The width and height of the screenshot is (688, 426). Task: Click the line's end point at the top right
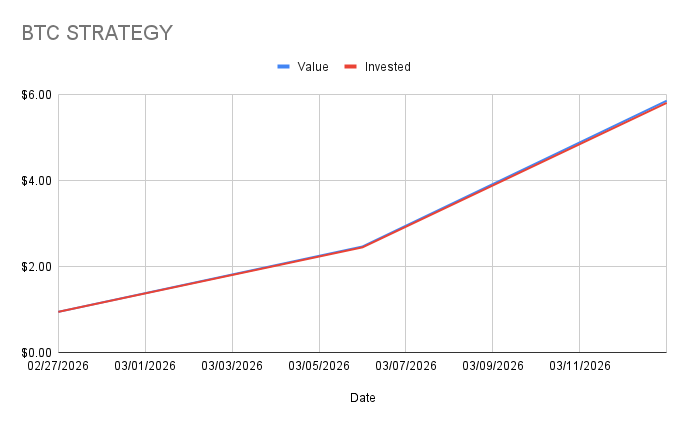coord(666,101)
